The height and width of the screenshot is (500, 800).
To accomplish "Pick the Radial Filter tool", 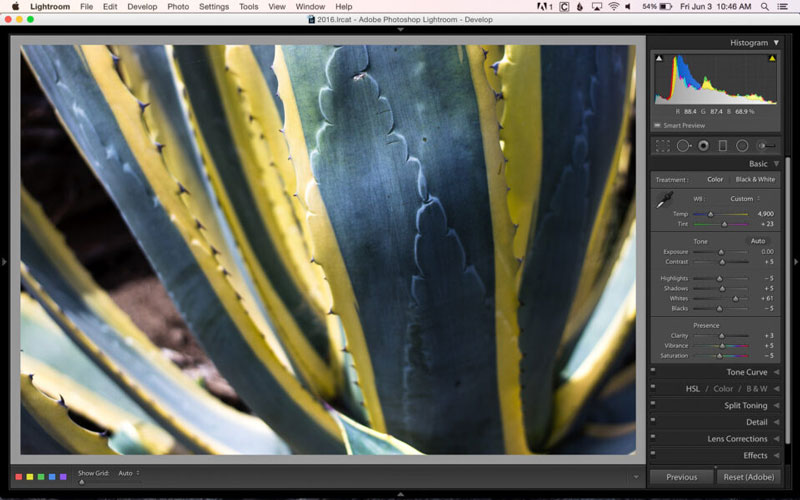I will pos(742,146).
